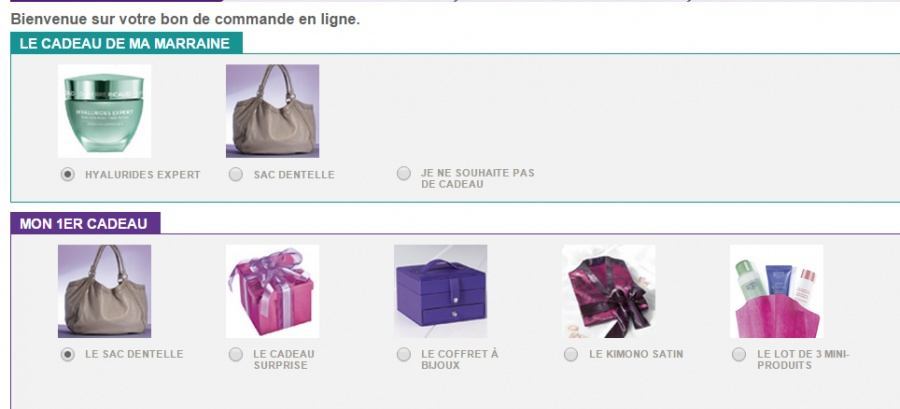Select Je ne souhaite pas de cadeau
This screenshot has width=900, height=409.
coord(404,173)
